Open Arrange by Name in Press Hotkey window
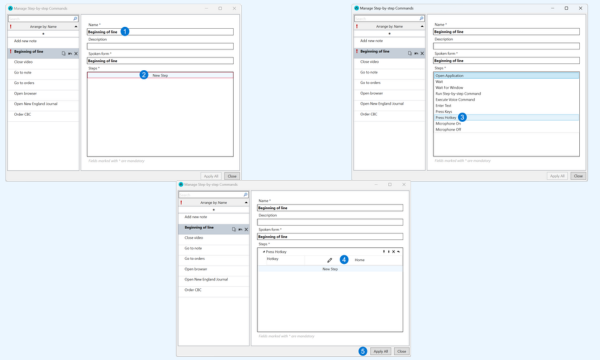This screenshot has width=600, height=360. (x=214, y=202)
